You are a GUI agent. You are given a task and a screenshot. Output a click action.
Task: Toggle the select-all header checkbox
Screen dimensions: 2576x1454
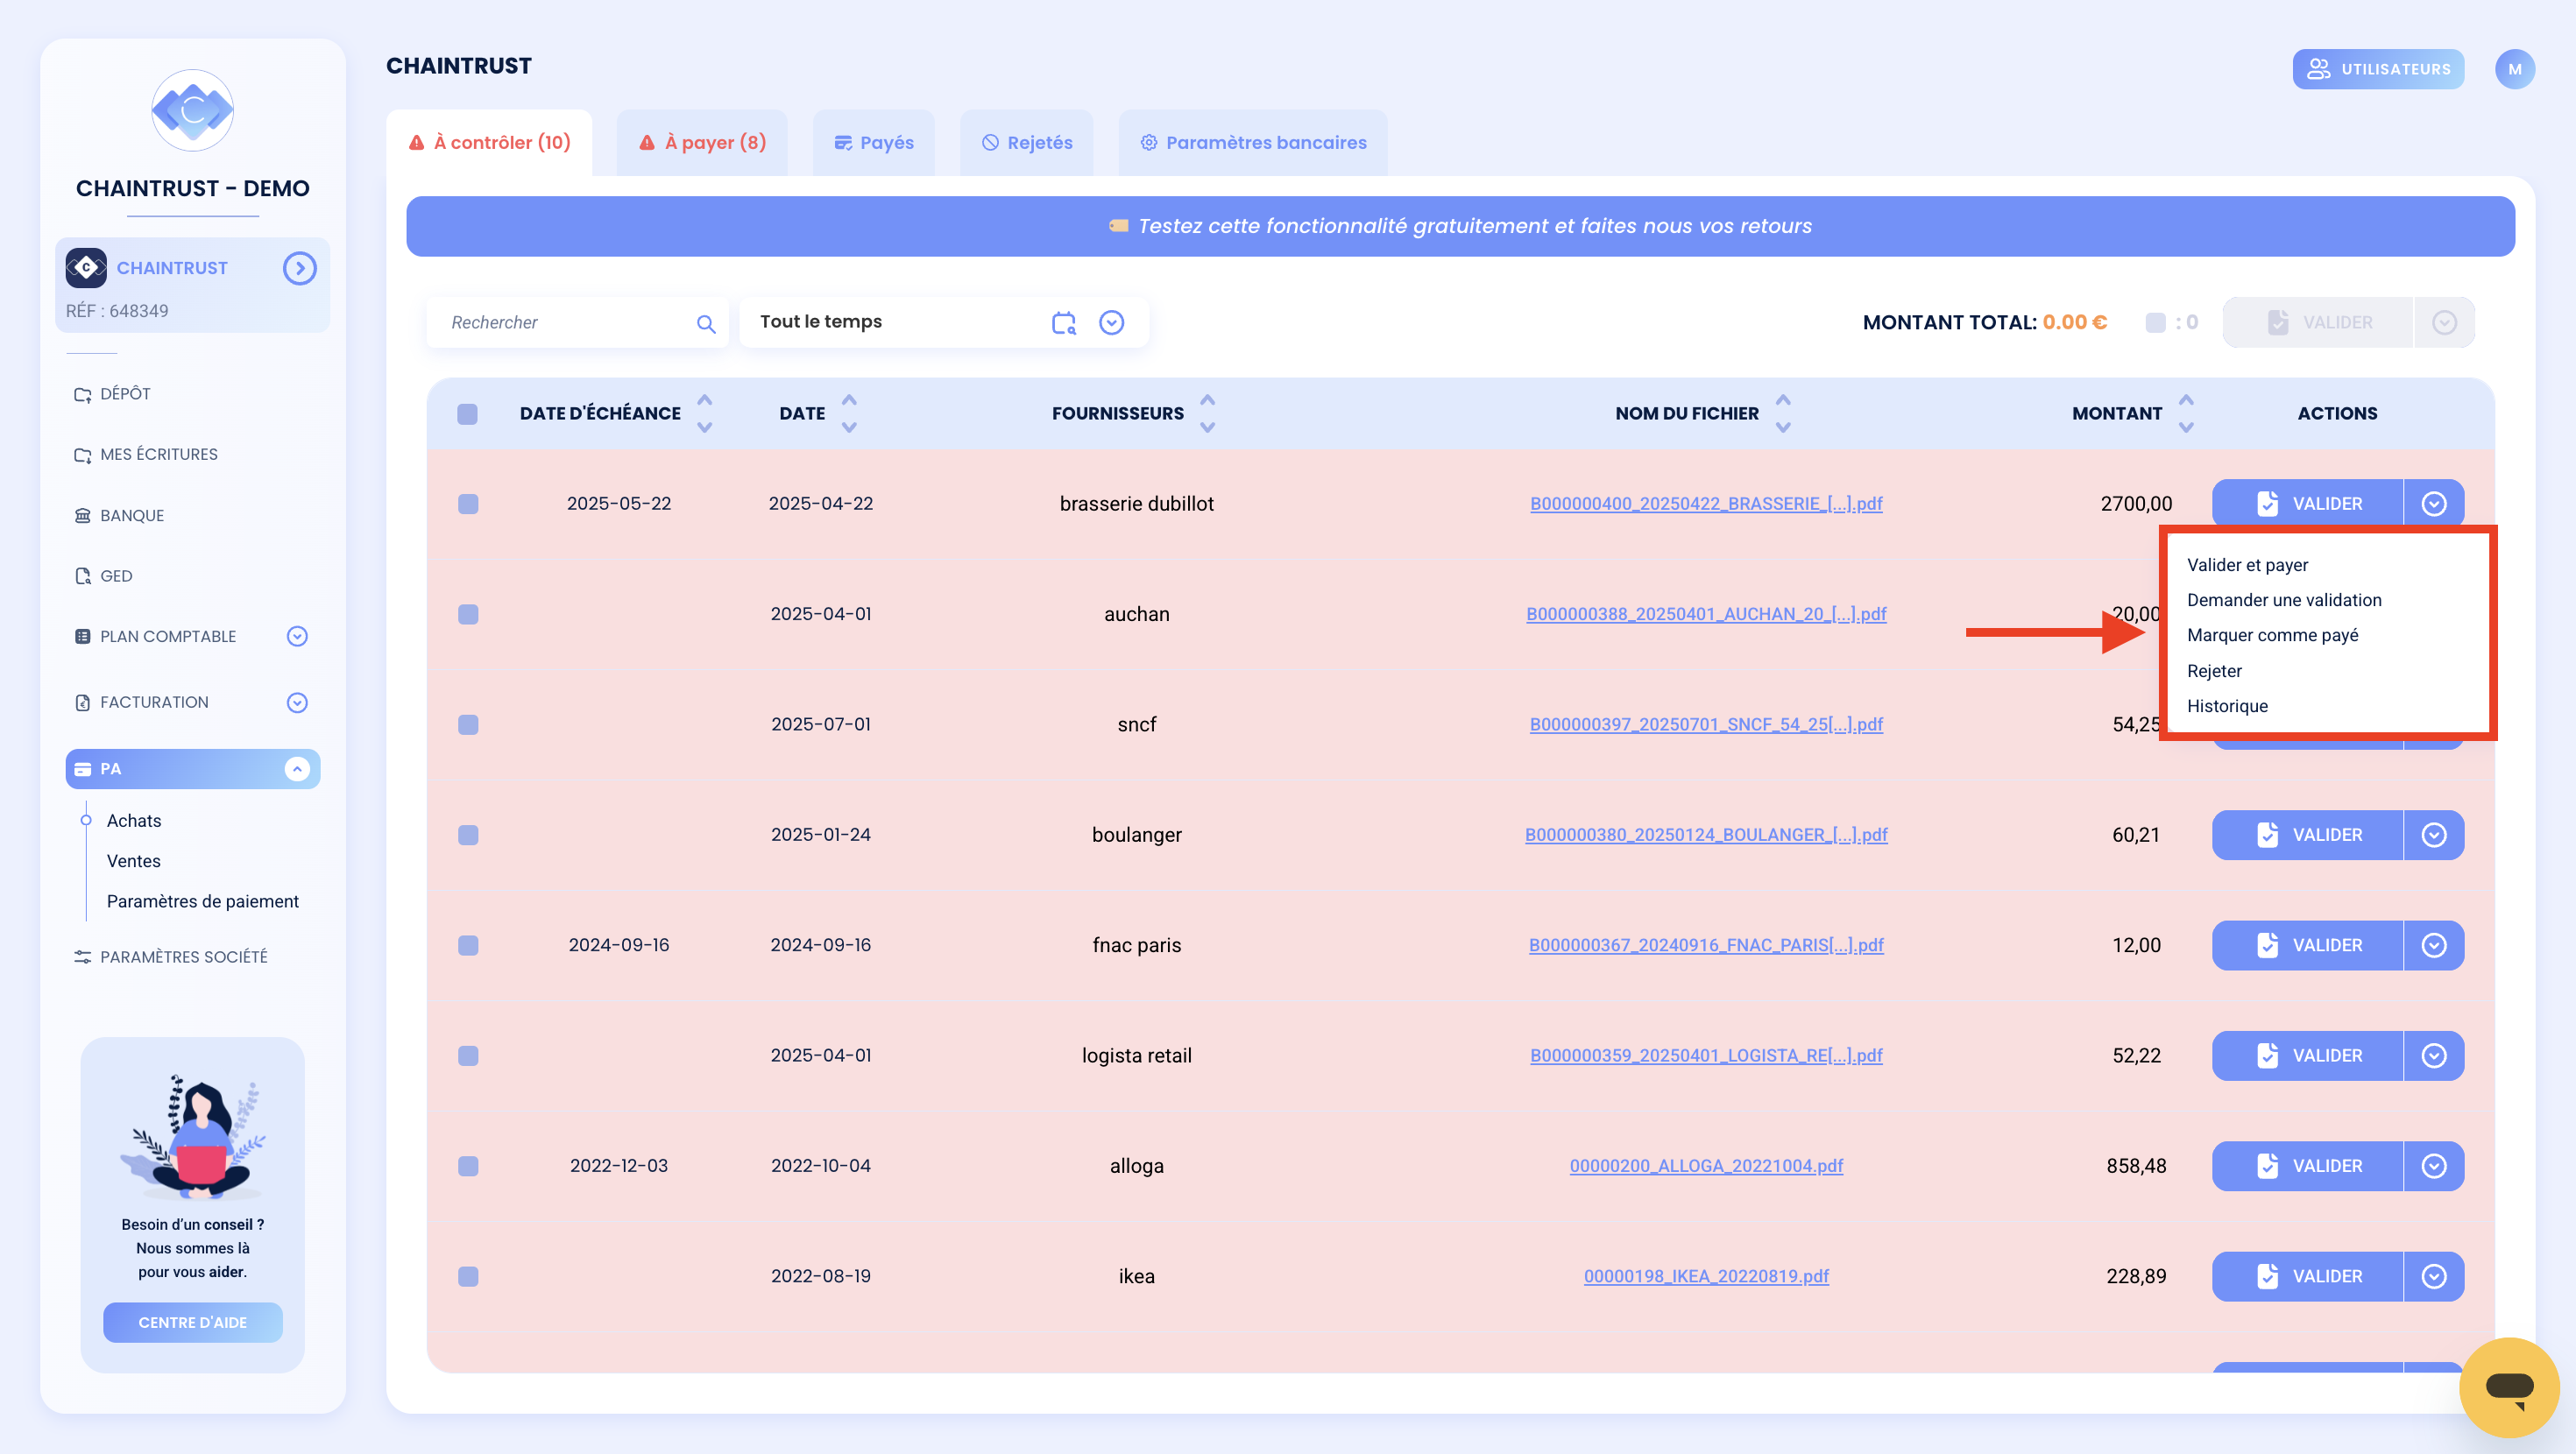click(467, 414)
